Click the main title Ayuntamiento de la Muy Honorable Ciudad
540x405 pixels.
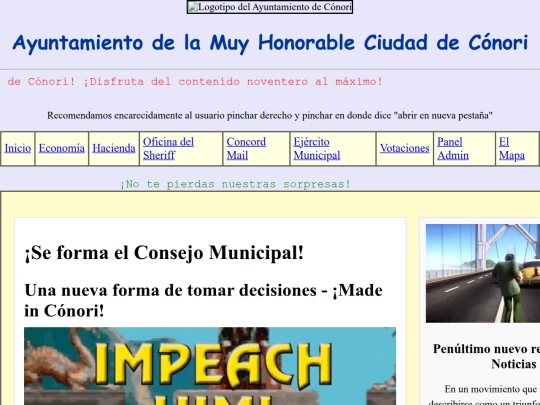pos(270,43)
